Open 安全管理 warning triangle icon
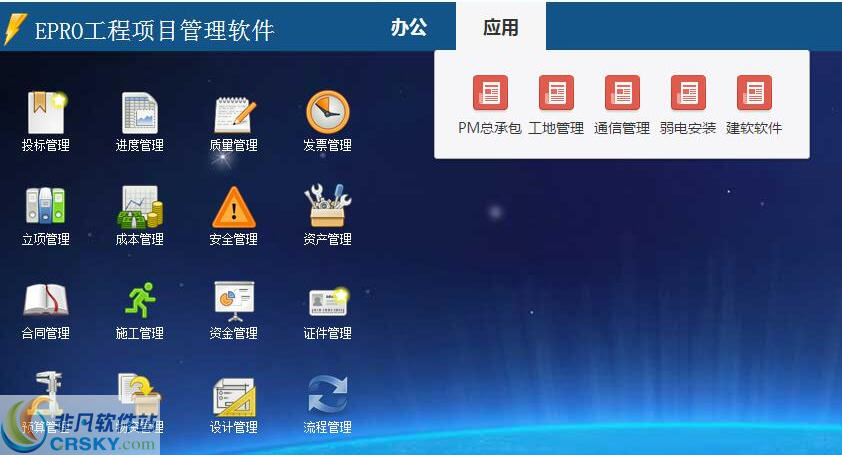Screen dimensions: 842x455 (234, 207)
